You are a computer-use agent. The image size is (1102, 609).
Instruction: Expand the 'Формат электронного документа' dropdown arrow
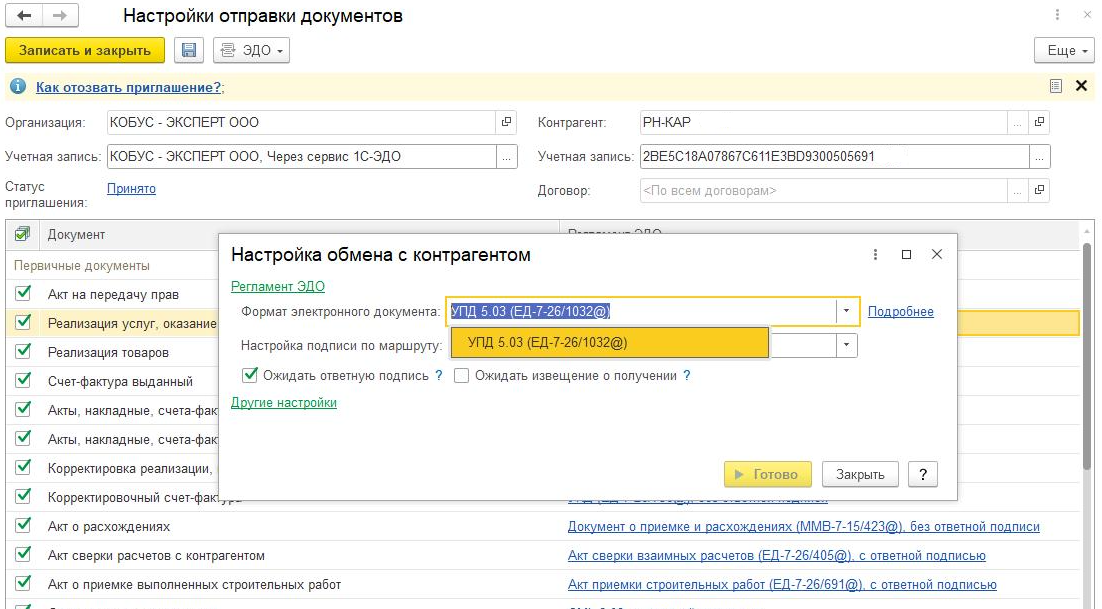click(x=846, y=311)
